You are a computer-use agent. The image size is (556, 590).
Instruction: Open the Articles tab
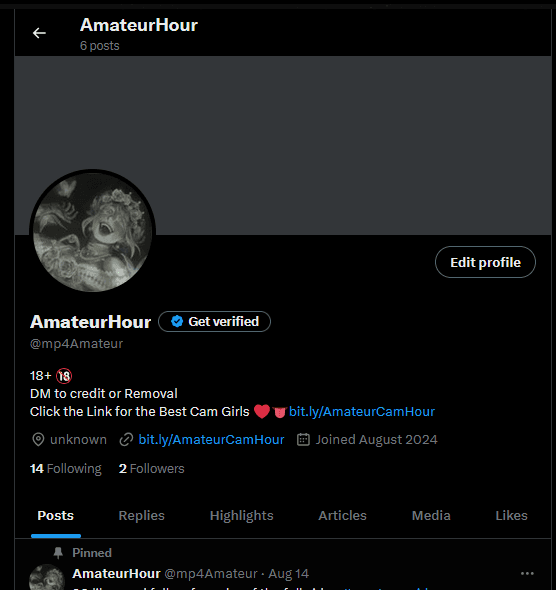[x=342, y=515]
